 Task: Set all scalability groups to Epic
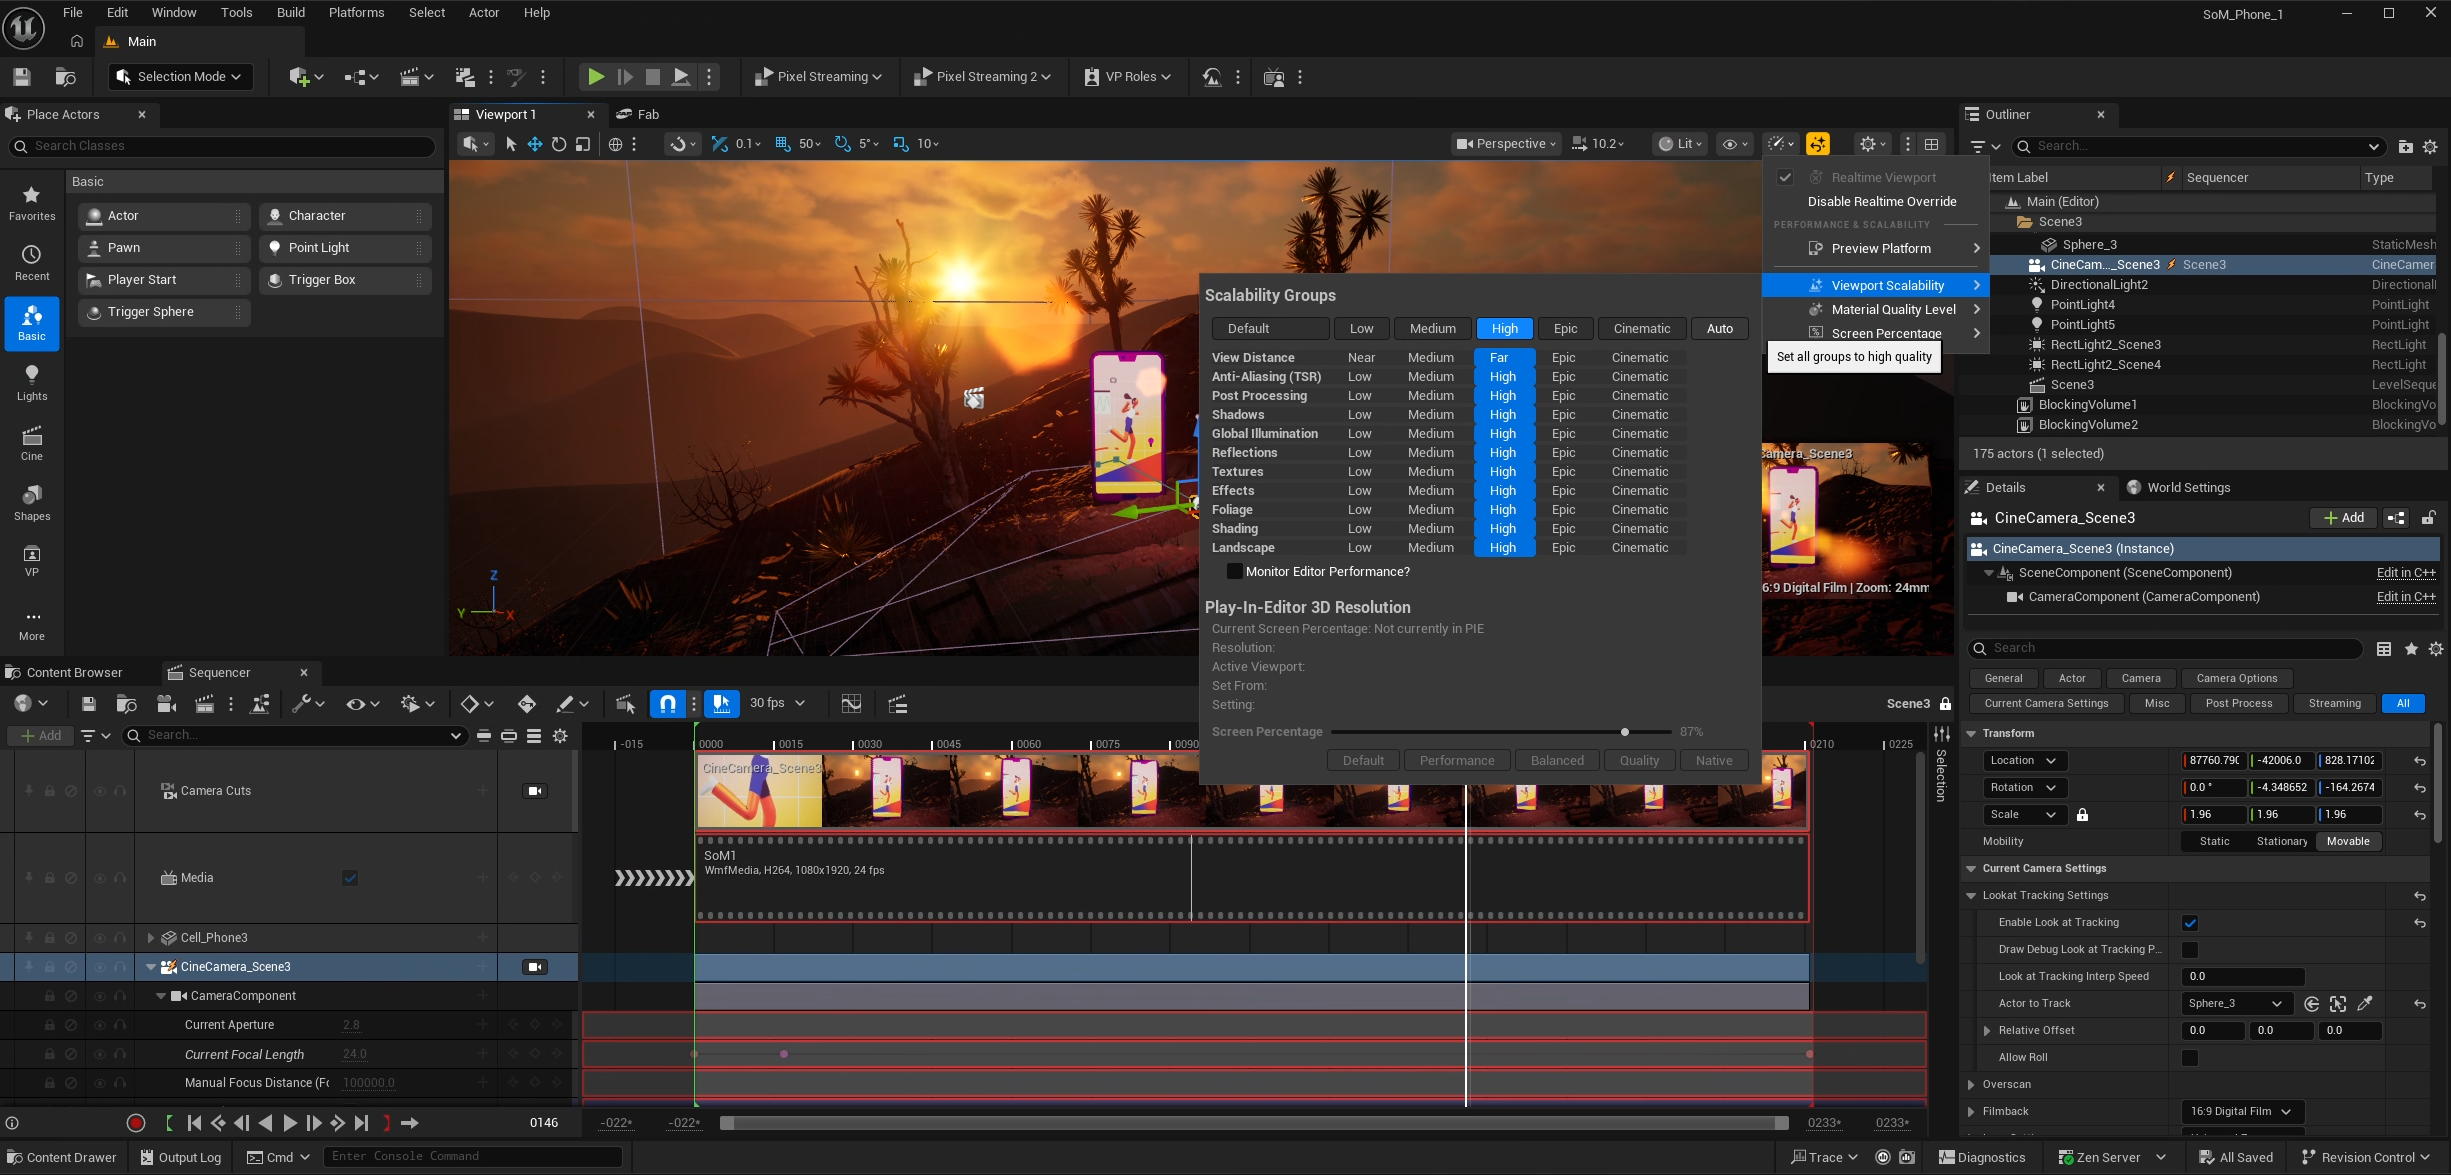click(1565, 329)
